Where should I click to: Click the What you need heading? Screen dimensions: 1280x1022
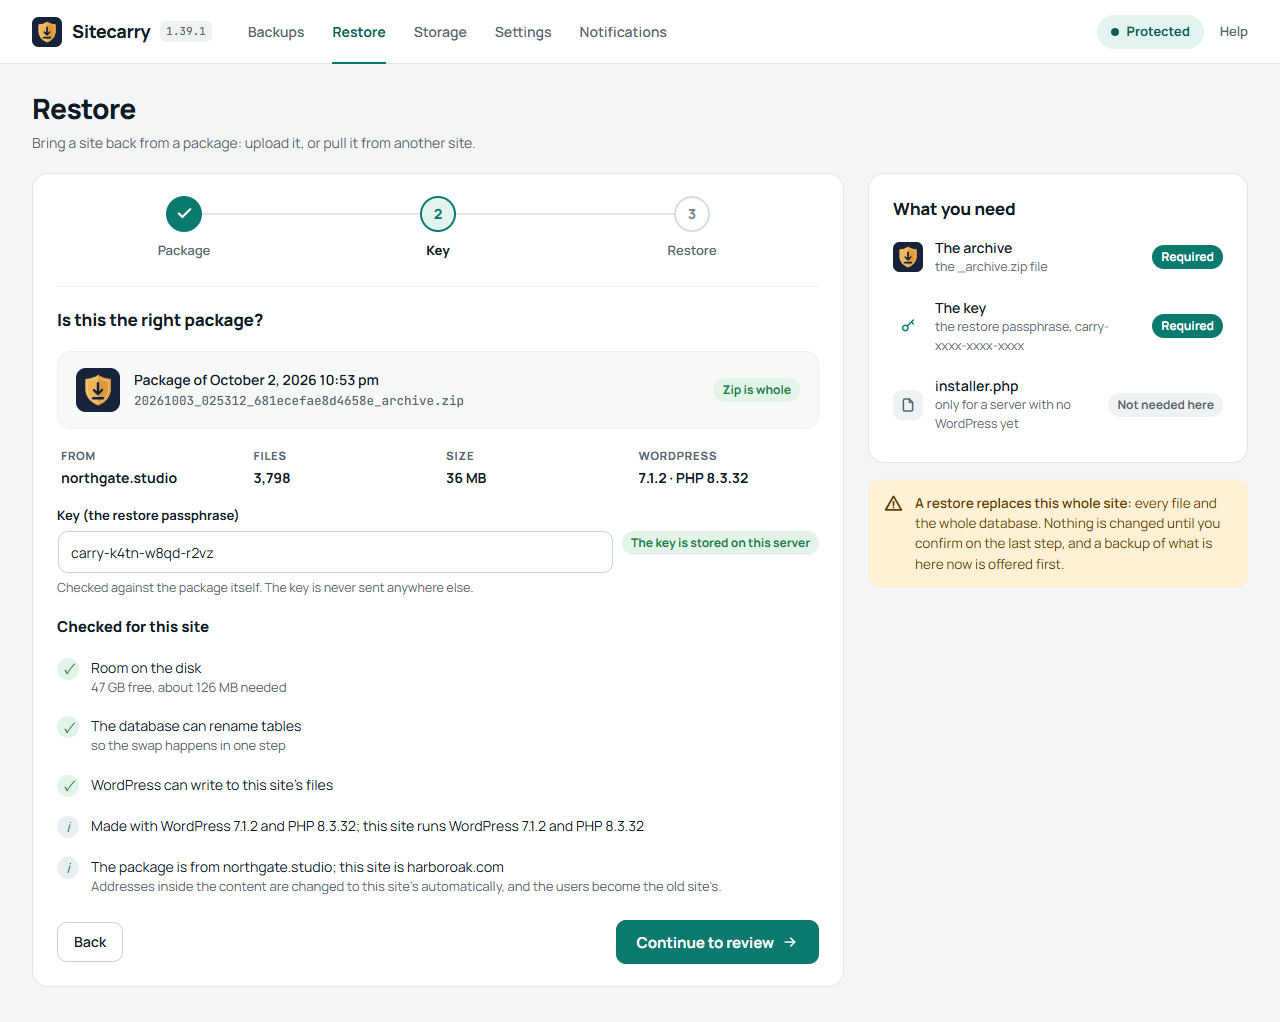click(x=954, y=209)
